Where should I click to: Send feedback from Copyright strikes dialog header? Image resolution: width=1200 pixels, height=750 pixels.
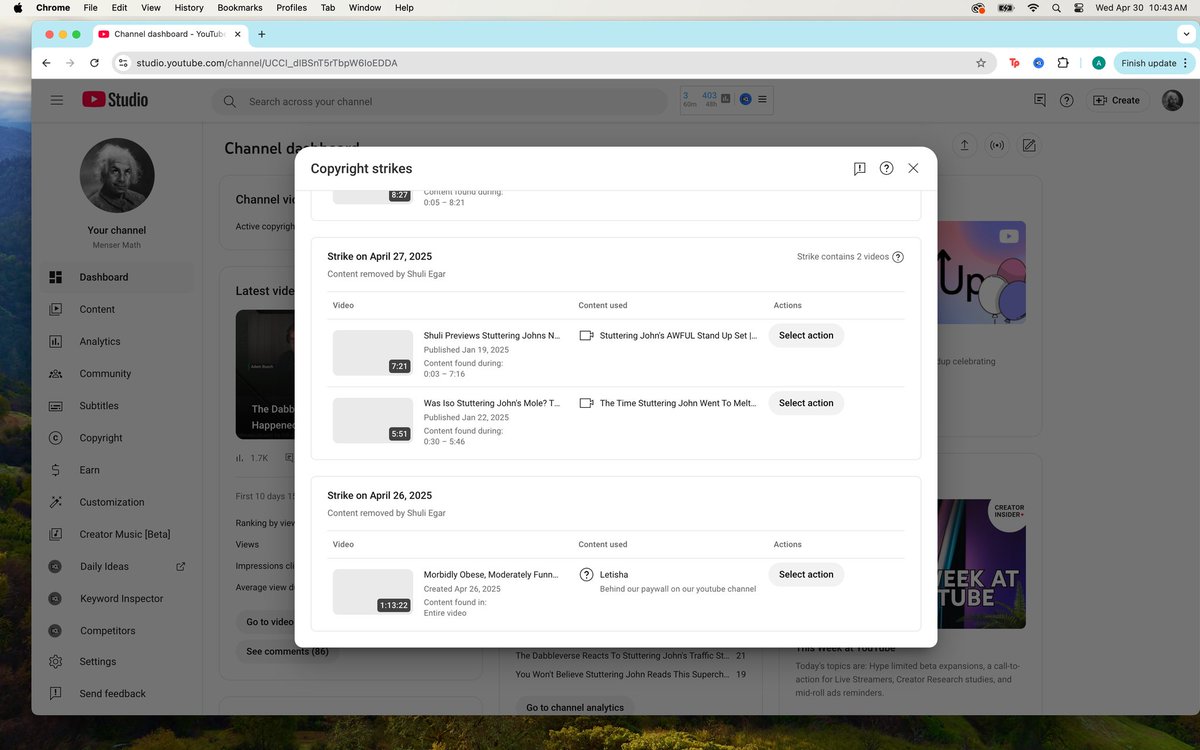[x=859, y=169]
